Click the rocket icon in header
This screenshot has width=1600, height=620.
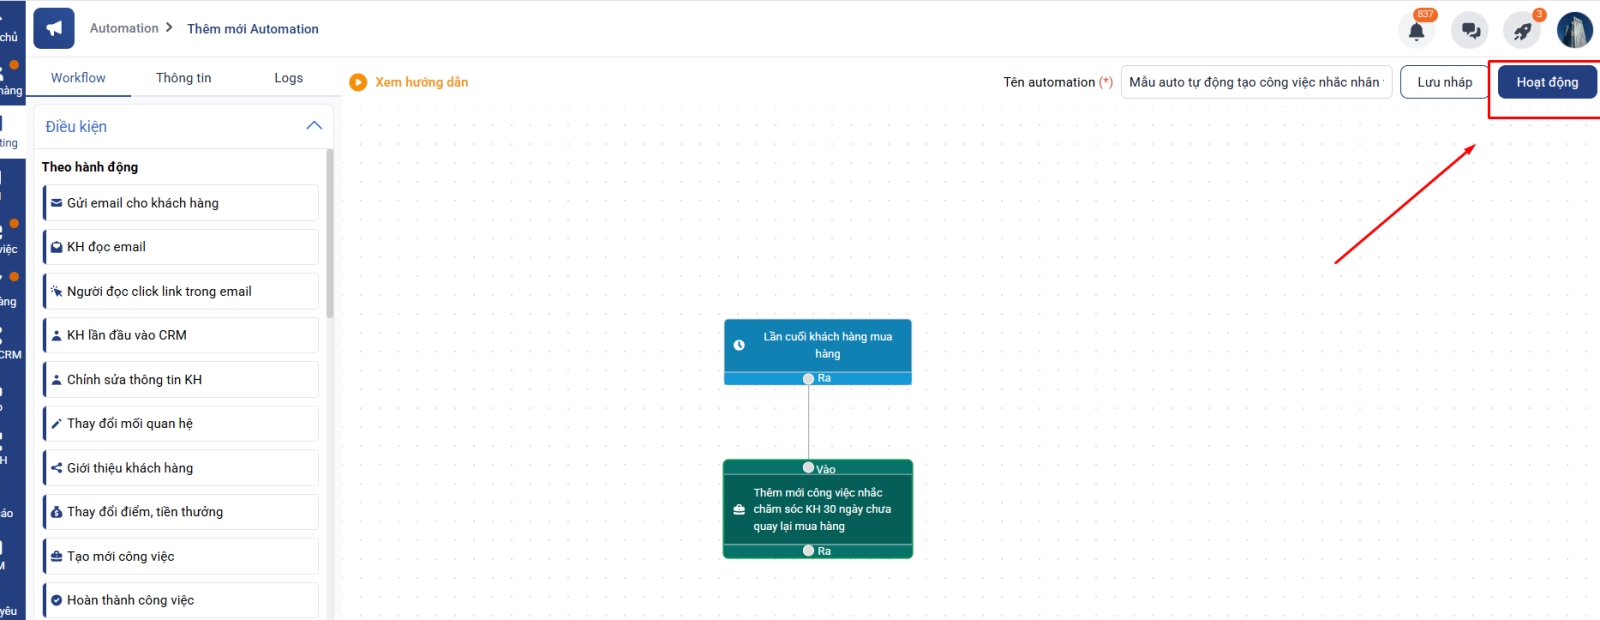(x=1522, y=31)
